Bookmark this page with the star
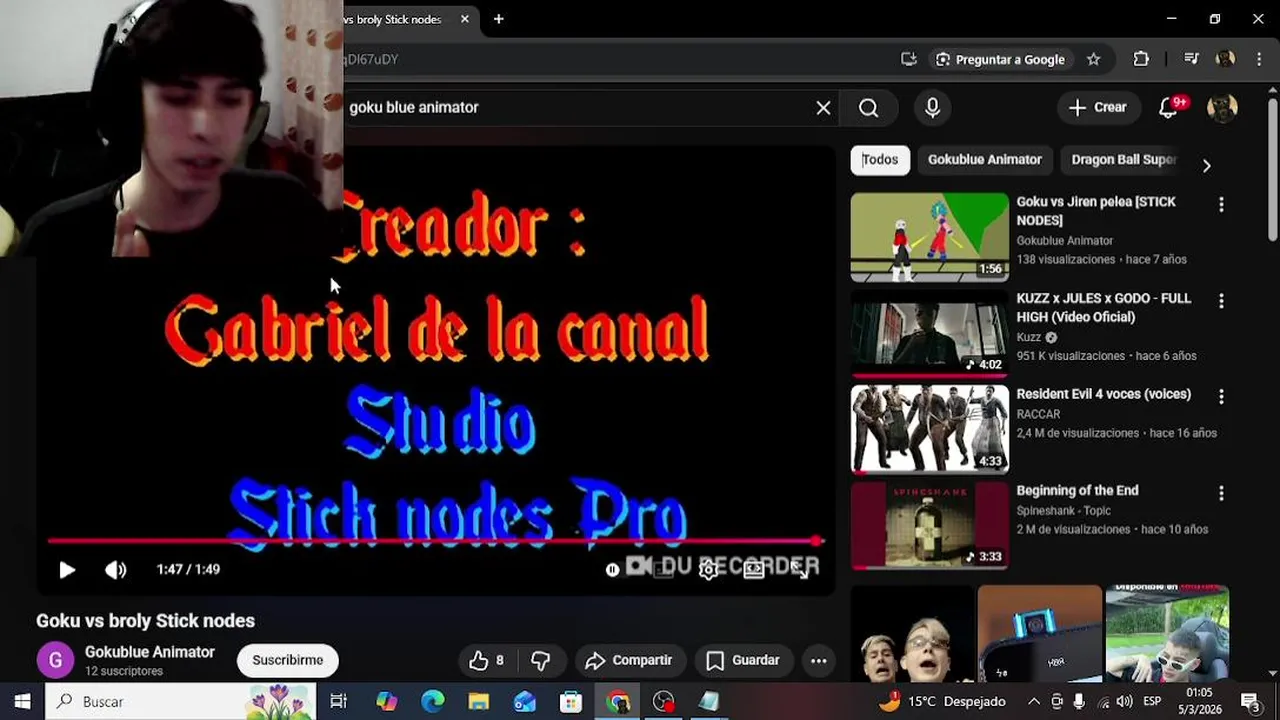 (1094, 59)
